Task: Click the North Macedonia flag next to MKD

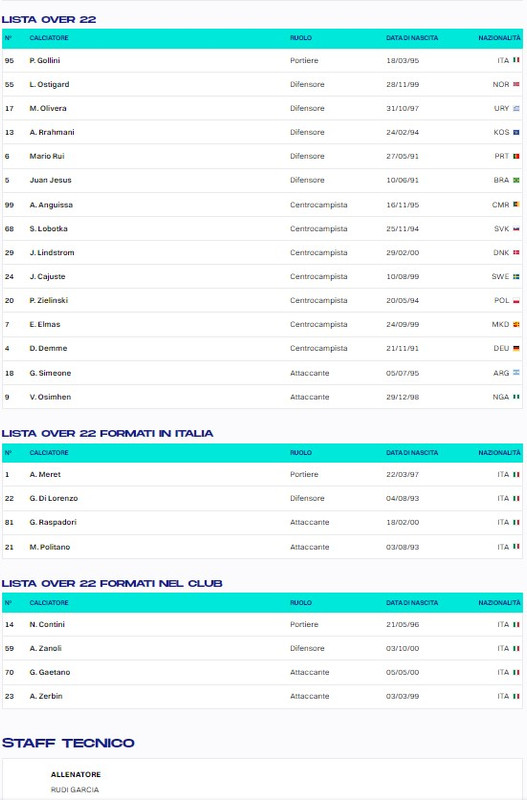Action: [516, 324]
